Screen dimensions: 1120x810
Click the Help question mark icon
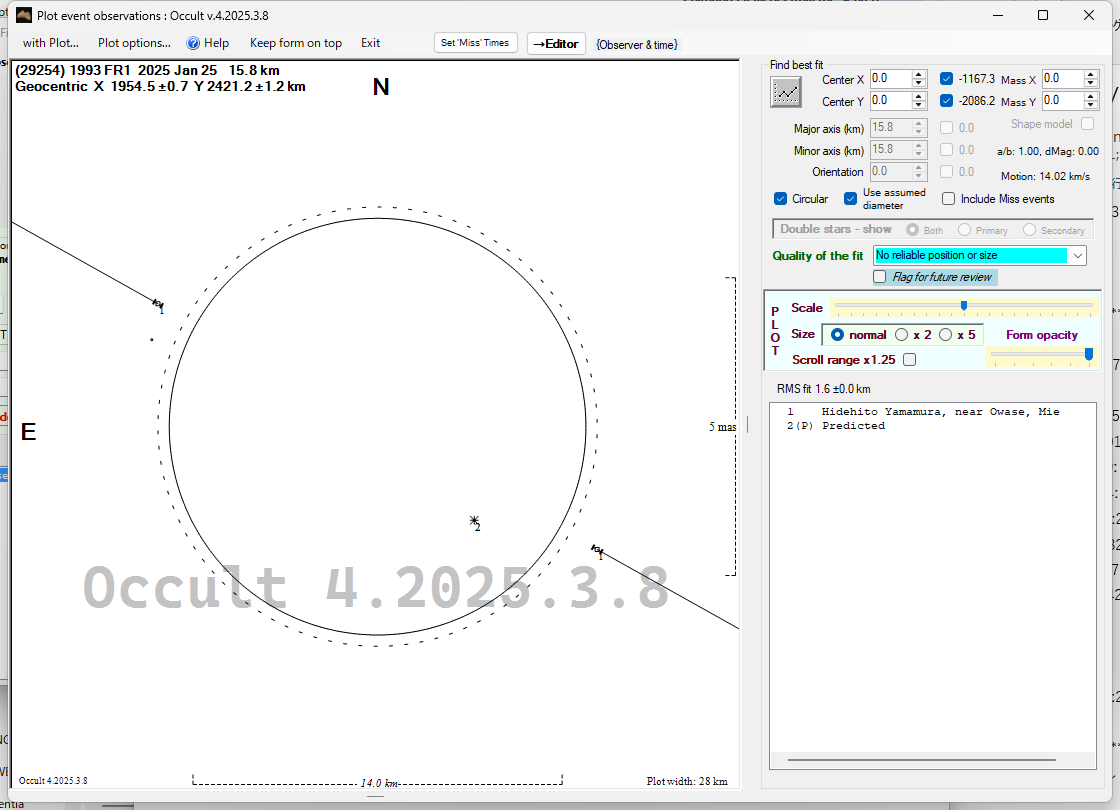tap(194, 43)
